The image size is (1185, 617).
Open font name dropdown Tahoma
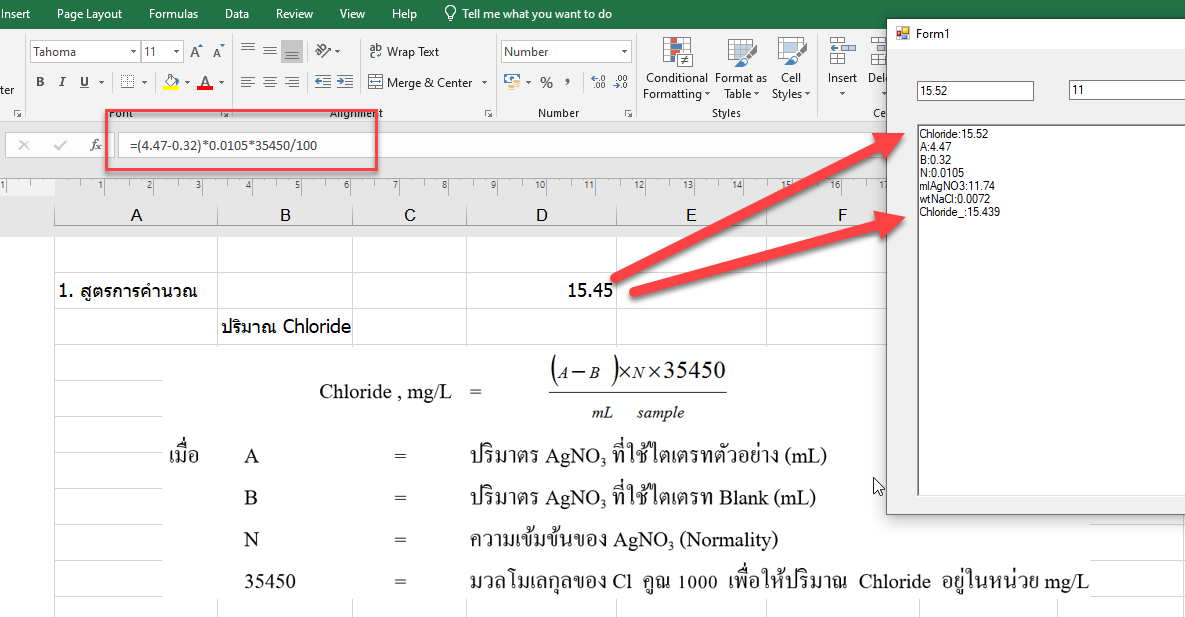point(133,51)
